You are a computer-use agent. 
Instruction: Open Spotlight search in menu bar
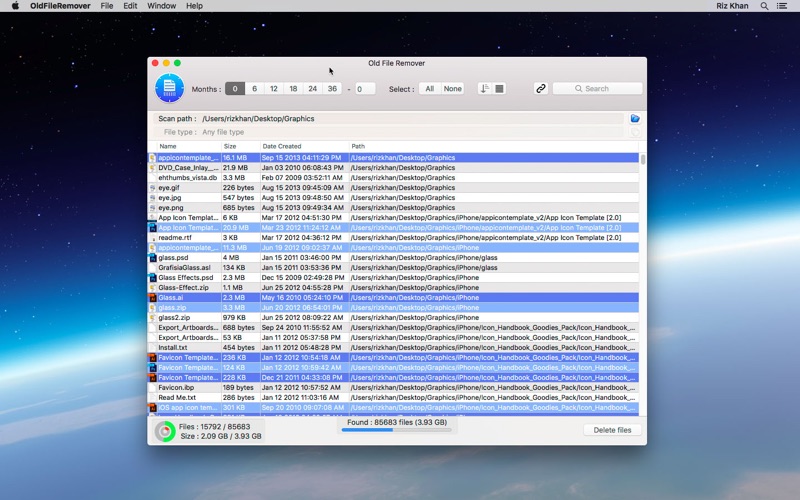tap(764, 6)
